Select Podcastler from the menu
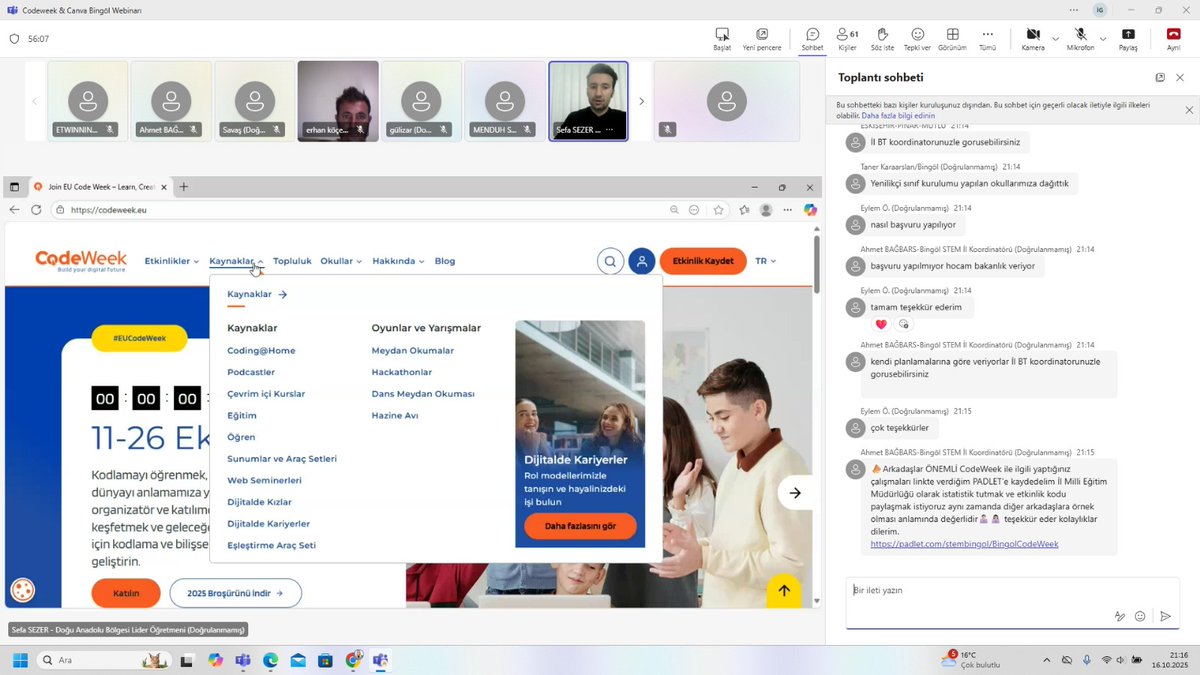This screenshot has height=675, width=1200. [x=251, y=372]
